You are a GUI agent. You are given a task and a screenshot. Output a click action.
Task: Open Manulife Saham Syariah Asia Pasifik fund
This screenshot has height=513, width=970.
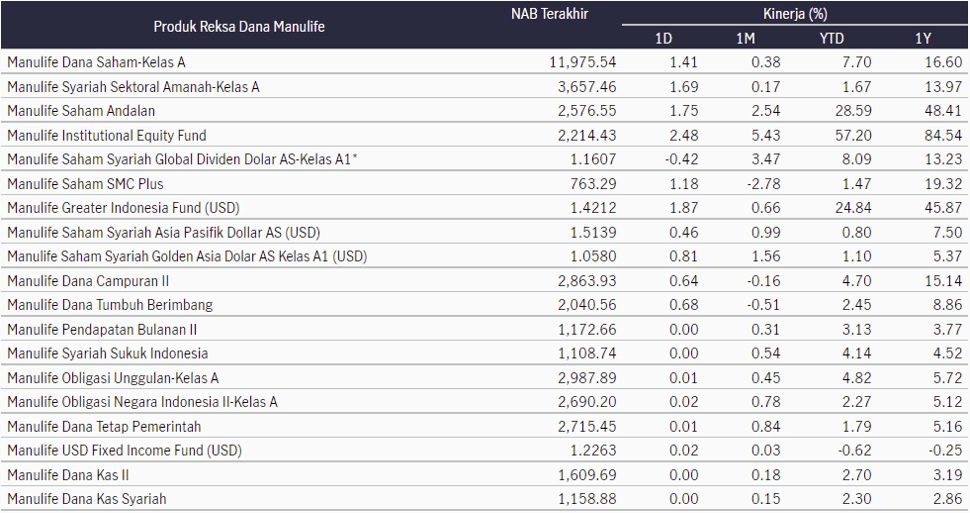click(164, 232)
